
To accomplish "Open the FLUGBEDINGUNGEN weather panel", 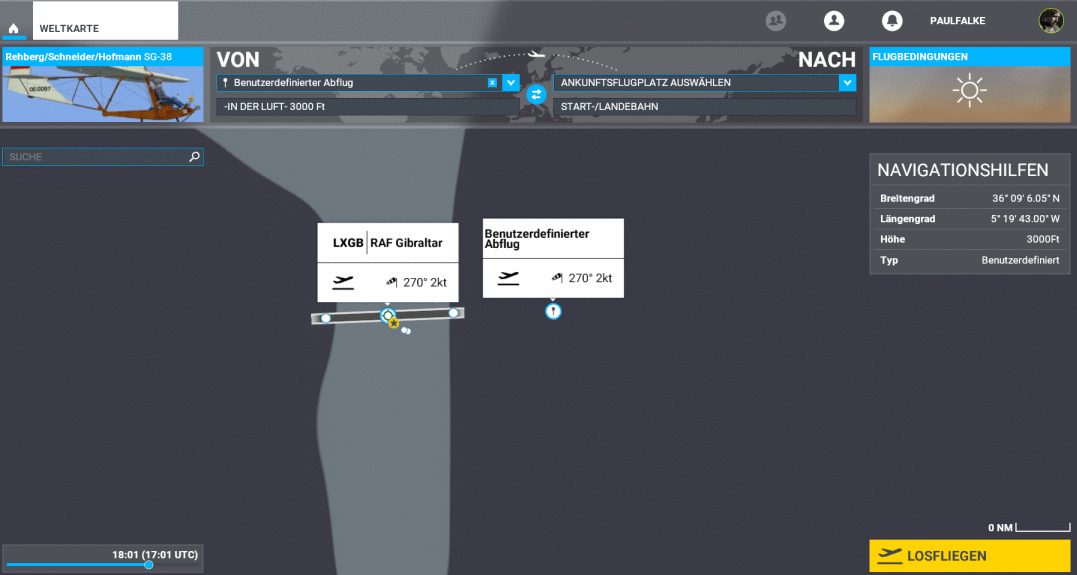I will coord(969,85).
